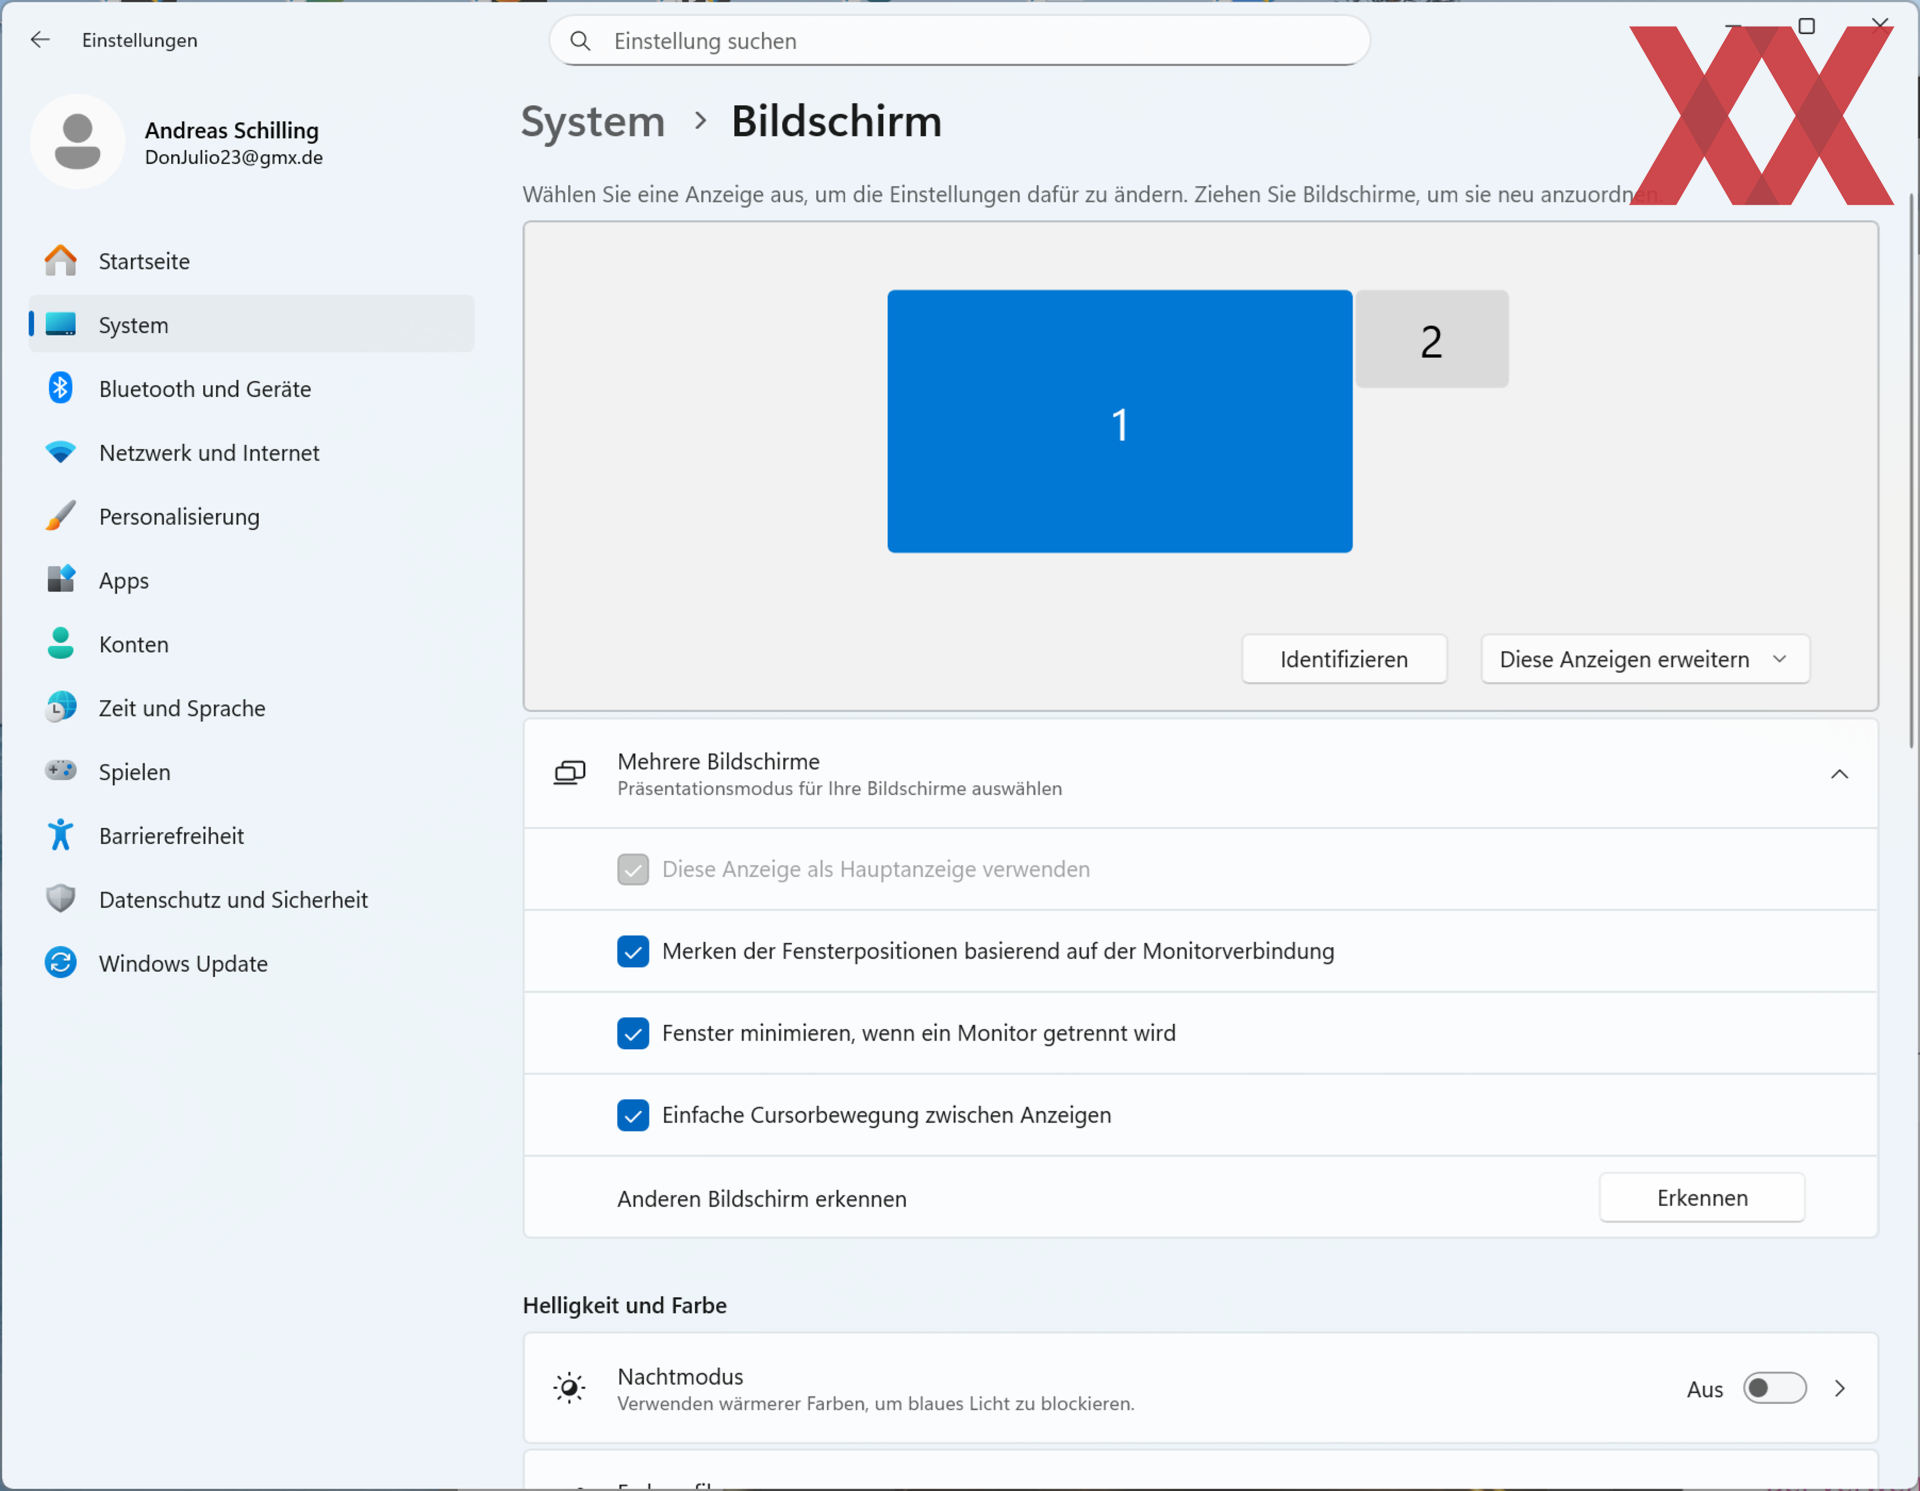This screenshot has width=1920, height=1491.
Task: Click the Bluetooth und Geräte icon
Action: 61,388
